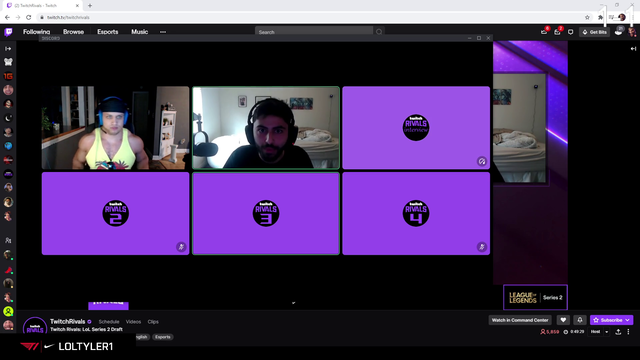This screenshot has width=640, height=360.
Task: Reload the browser page
Action: tap(29, 17)
